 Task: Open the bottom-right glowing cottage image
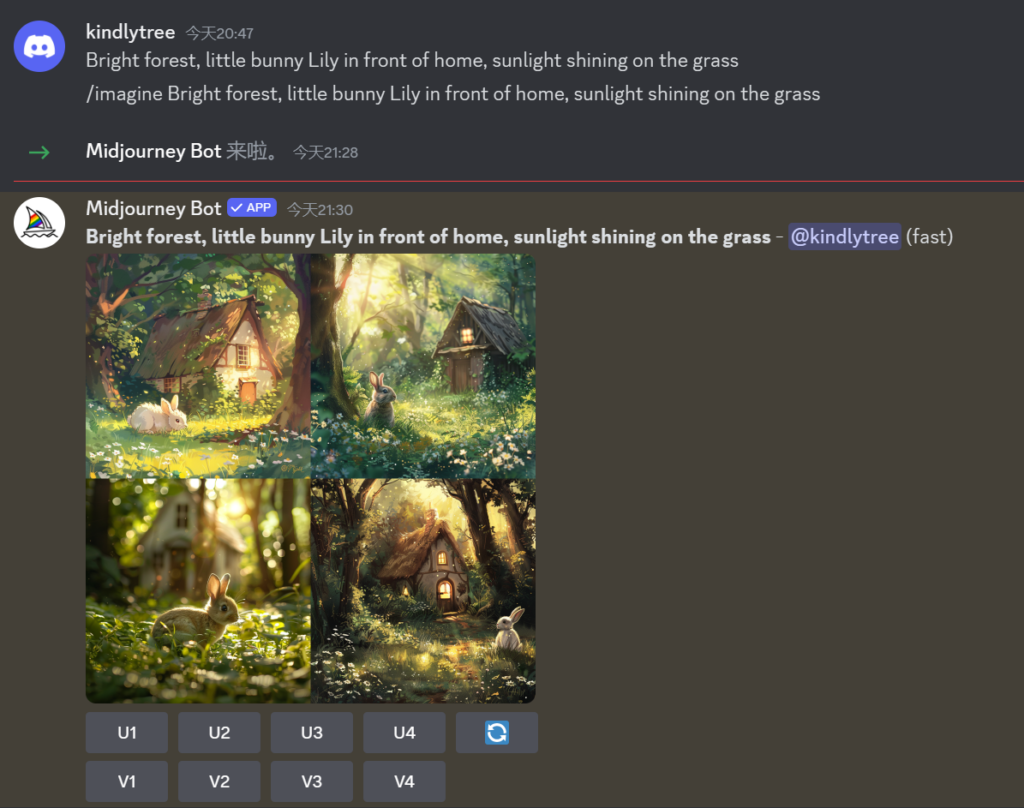423,590
